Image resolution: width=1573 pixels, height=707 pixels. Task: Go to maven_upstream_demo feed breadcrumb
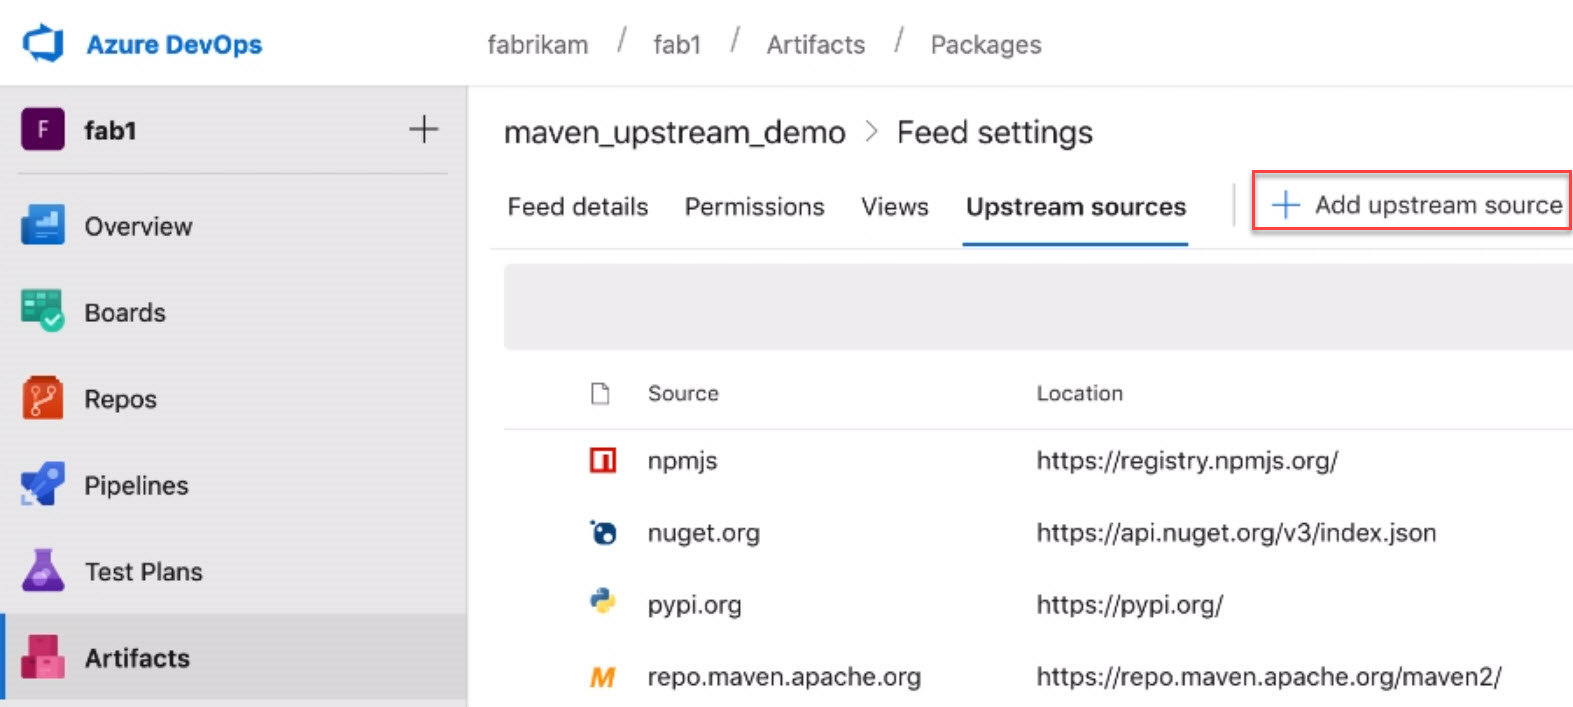point(674,133)
